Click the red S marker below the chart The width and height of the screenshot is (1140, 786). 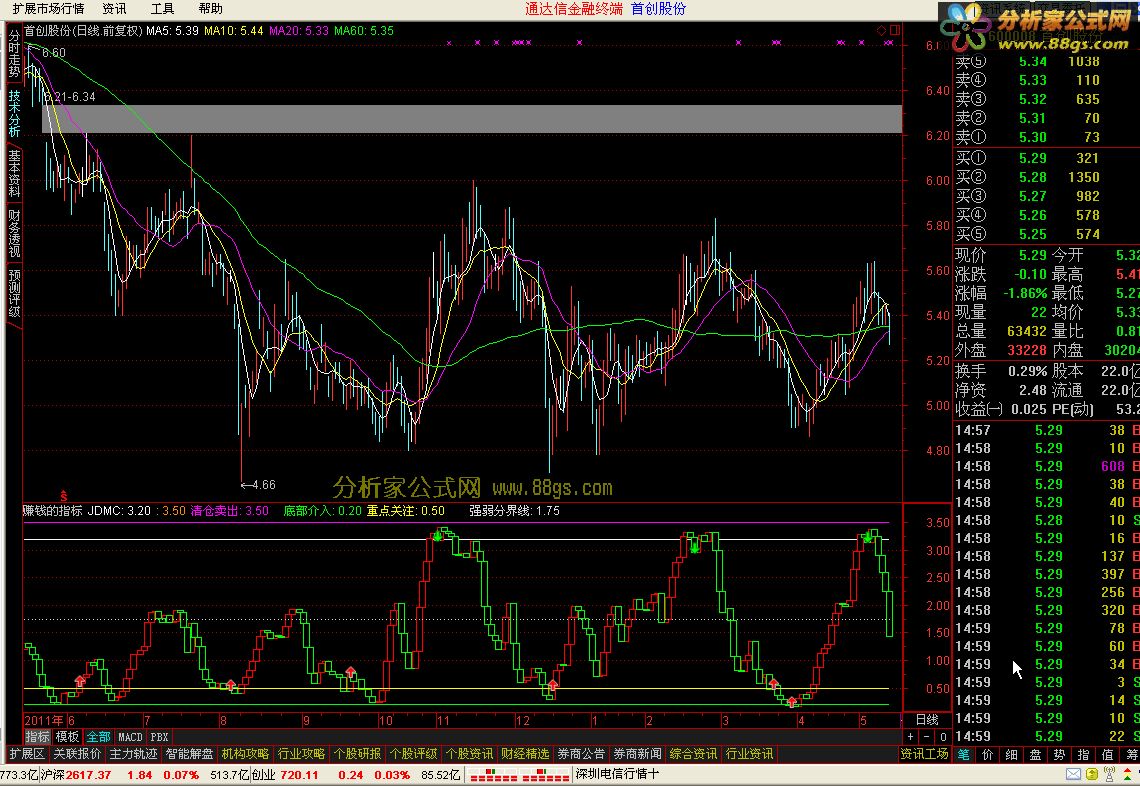[x=64, y=496]
